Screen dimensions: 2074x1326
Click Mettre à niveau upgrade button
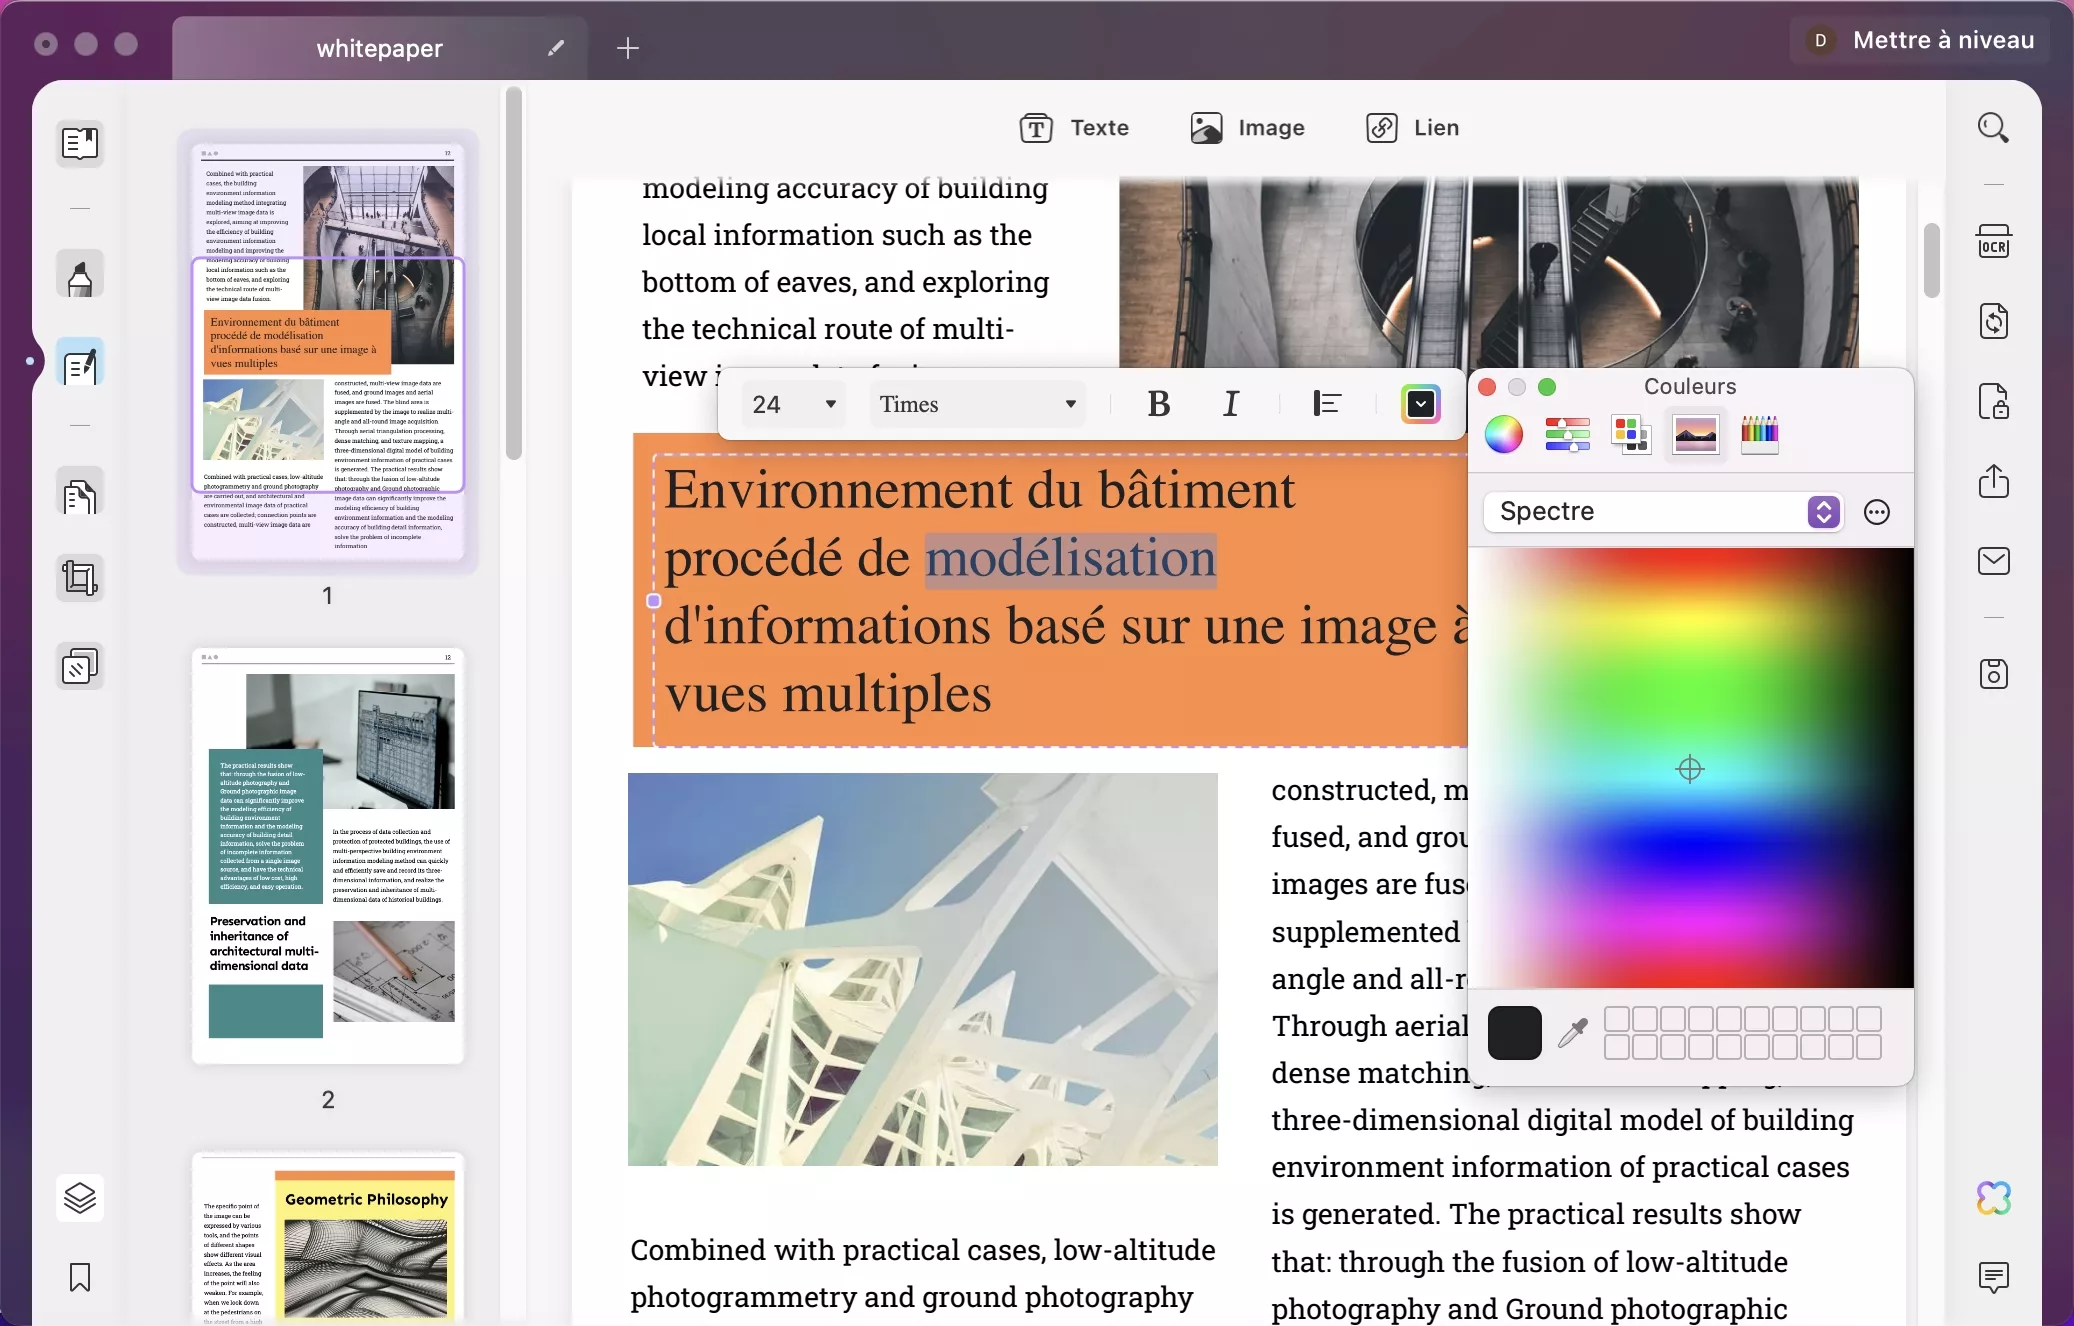click(1943, 40)
